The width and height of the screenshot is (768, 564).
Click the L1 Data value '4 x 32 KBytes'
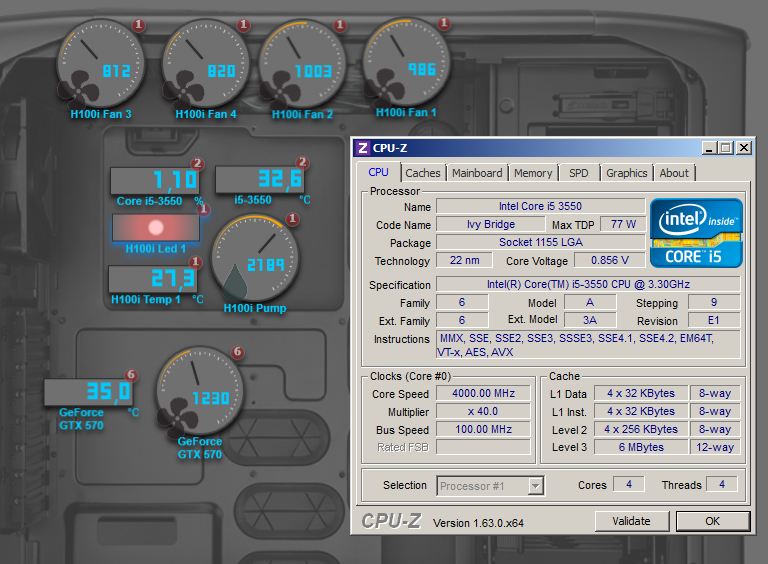pos(641,394)
